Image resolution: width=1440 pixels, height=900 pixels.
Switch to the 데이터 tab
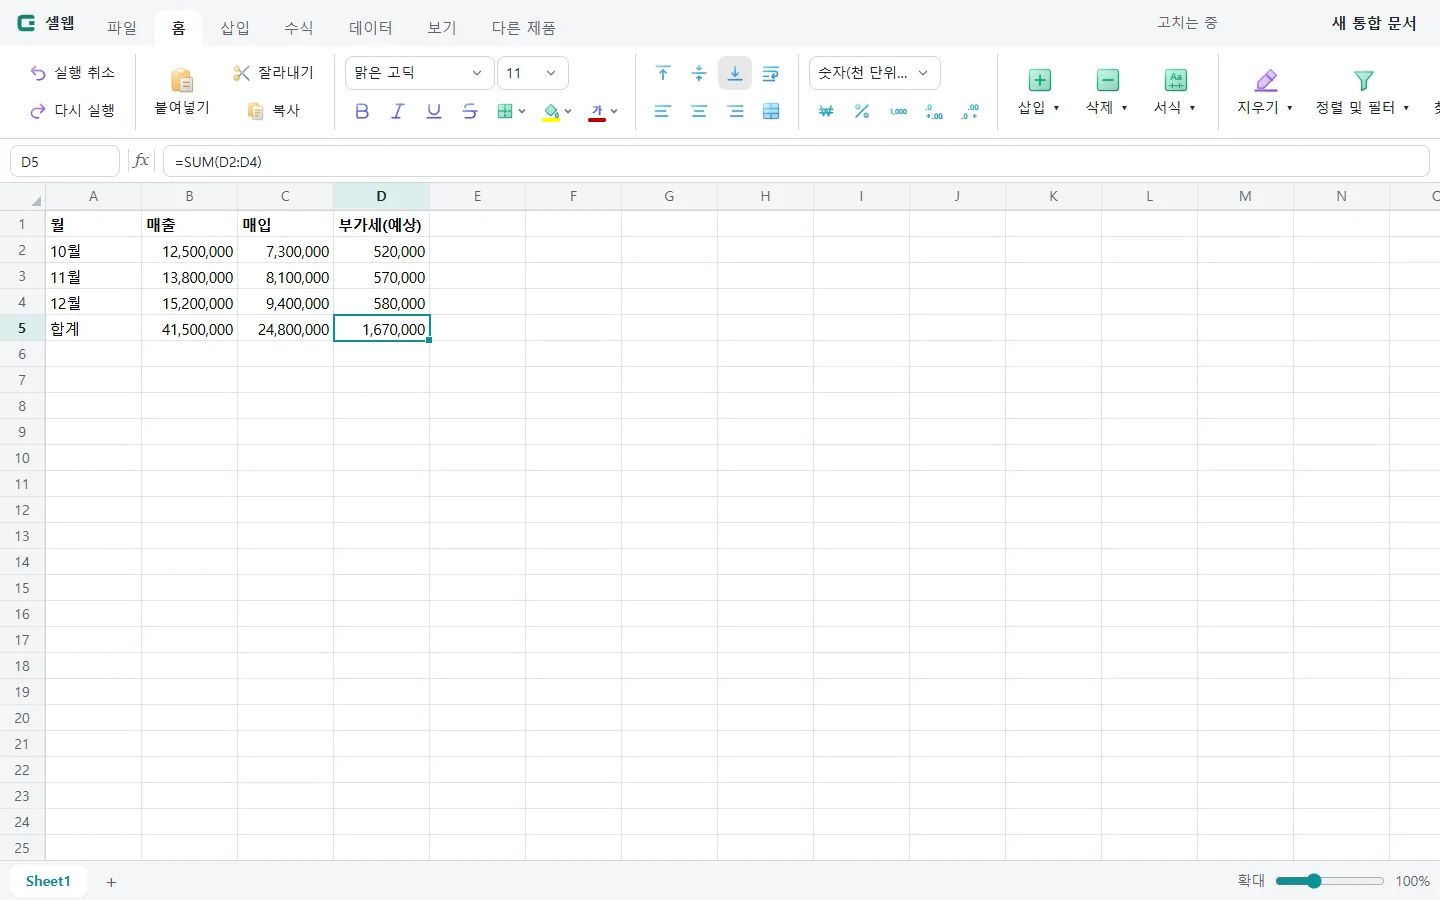pyautogui.click(x=371, y=28)
